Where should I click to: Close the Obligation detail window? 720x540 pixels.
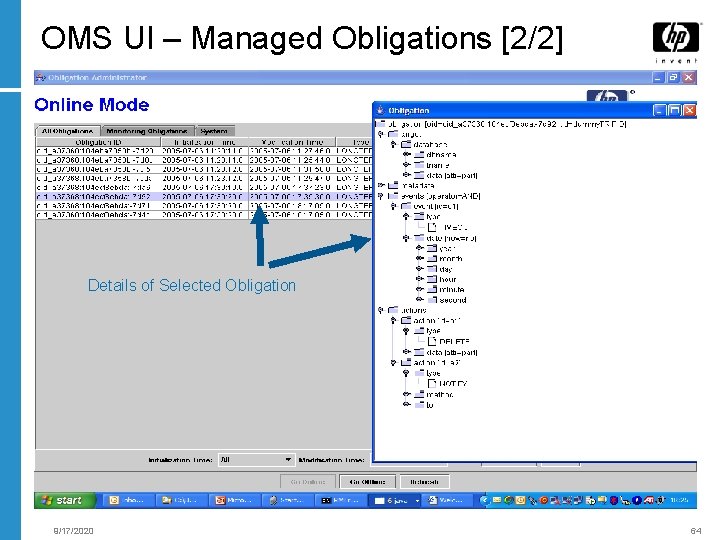[x=690, y=110]
